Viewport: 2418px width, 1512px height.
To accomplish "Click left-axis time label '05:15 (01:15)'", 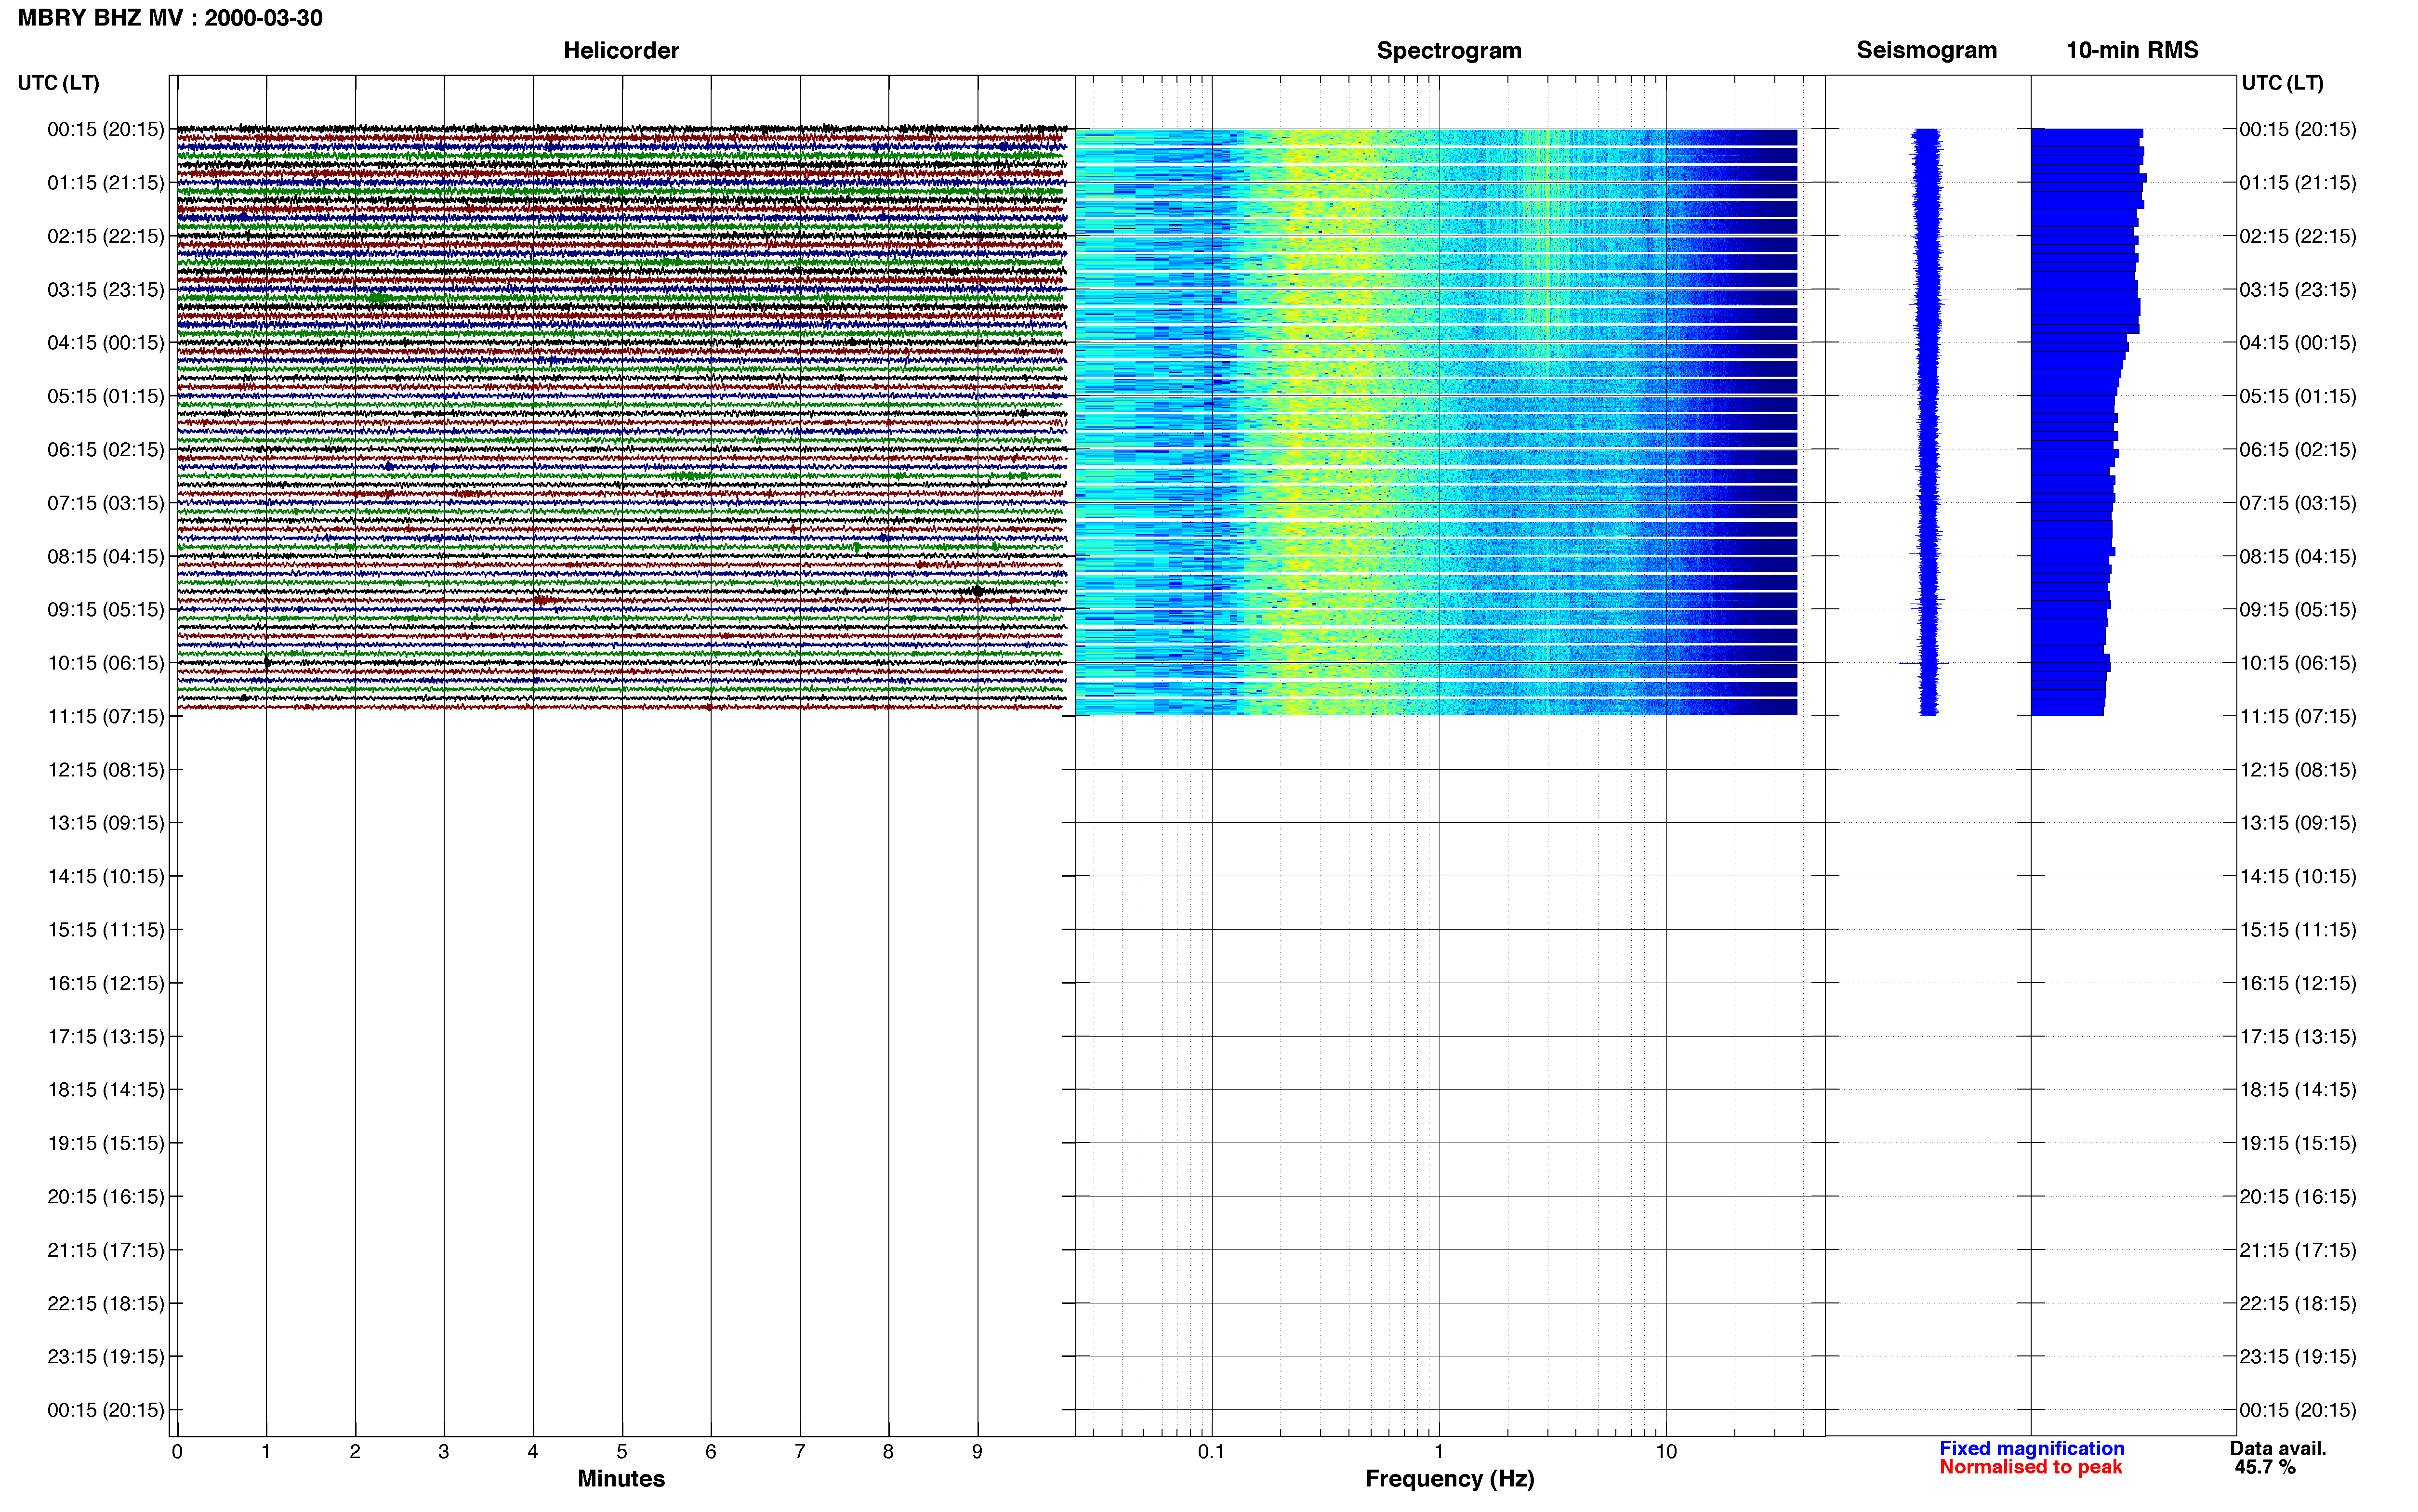I will [106, 396].
